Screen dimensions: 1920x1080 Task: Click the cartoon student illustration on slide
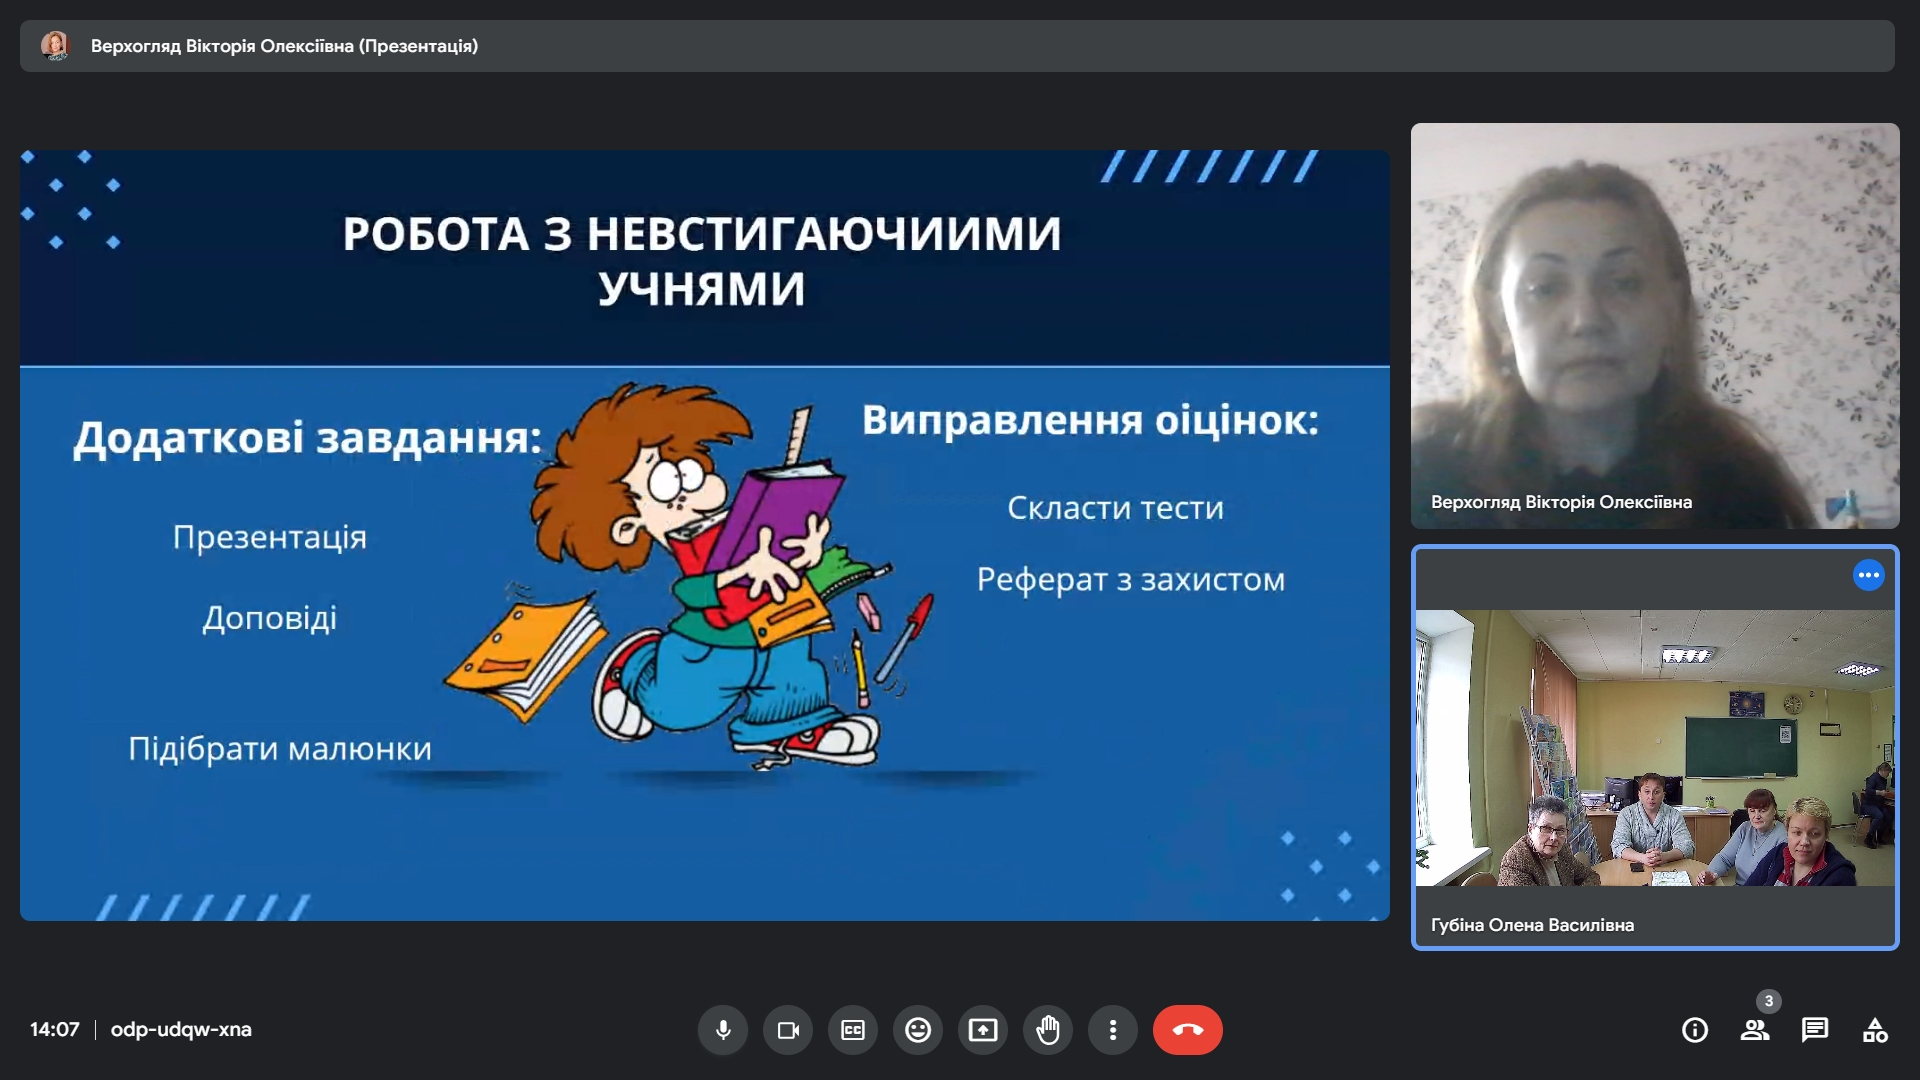(690, 577)
